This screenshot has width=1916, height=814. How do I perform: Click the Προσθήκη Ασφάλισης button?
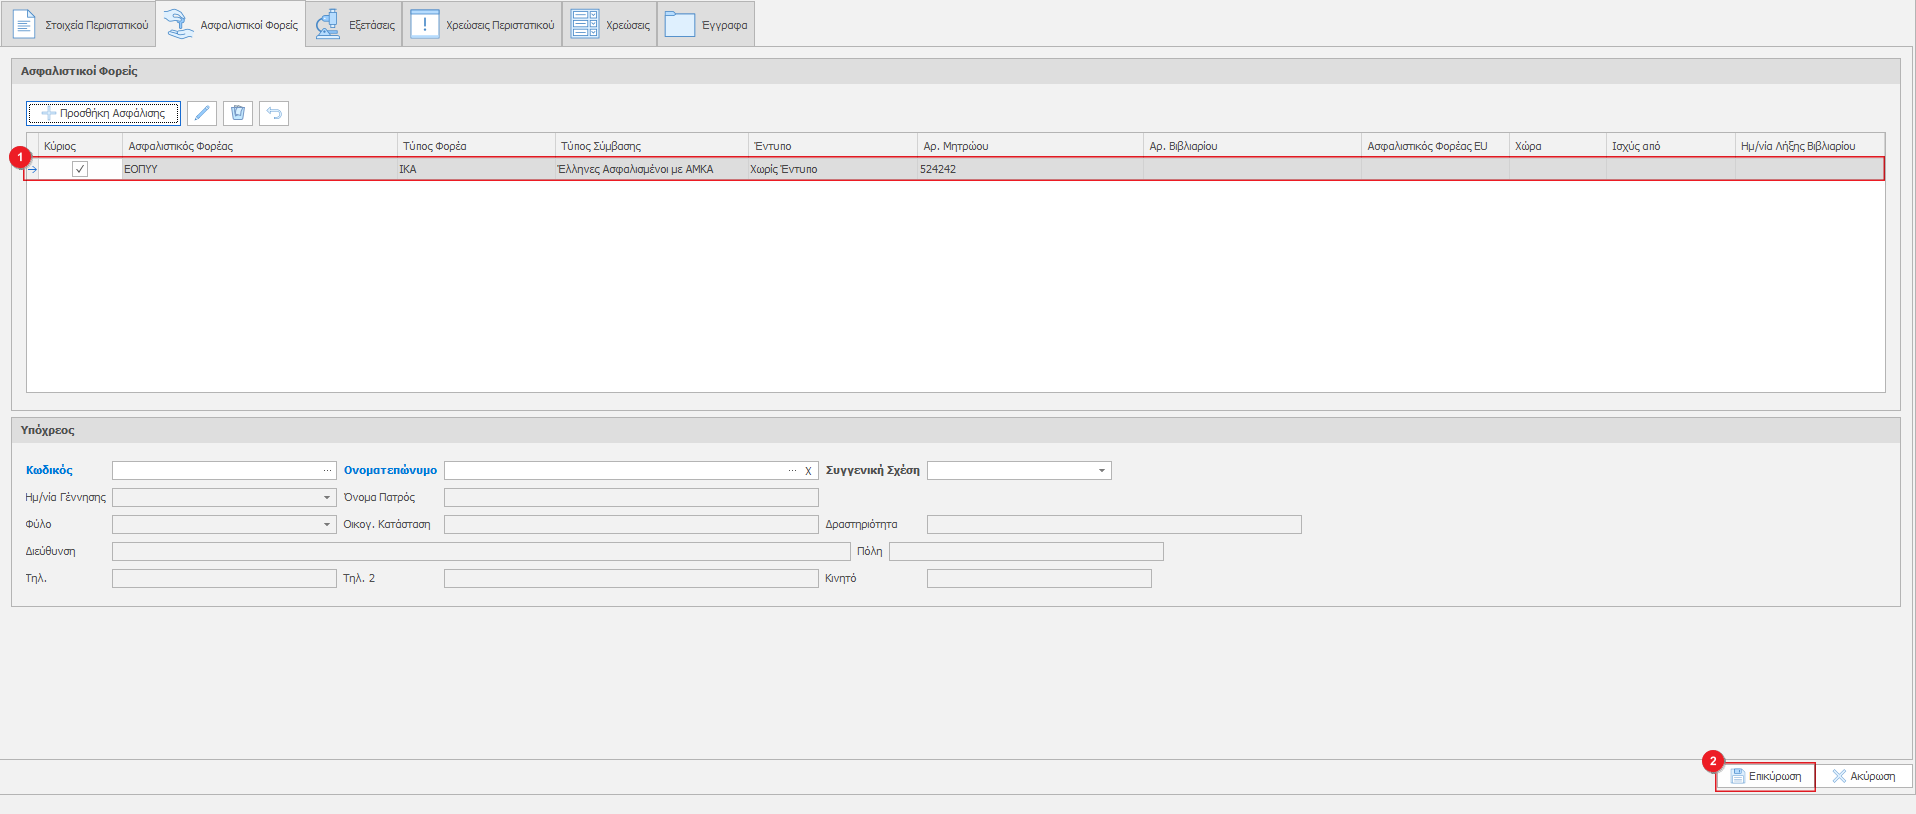104,113
